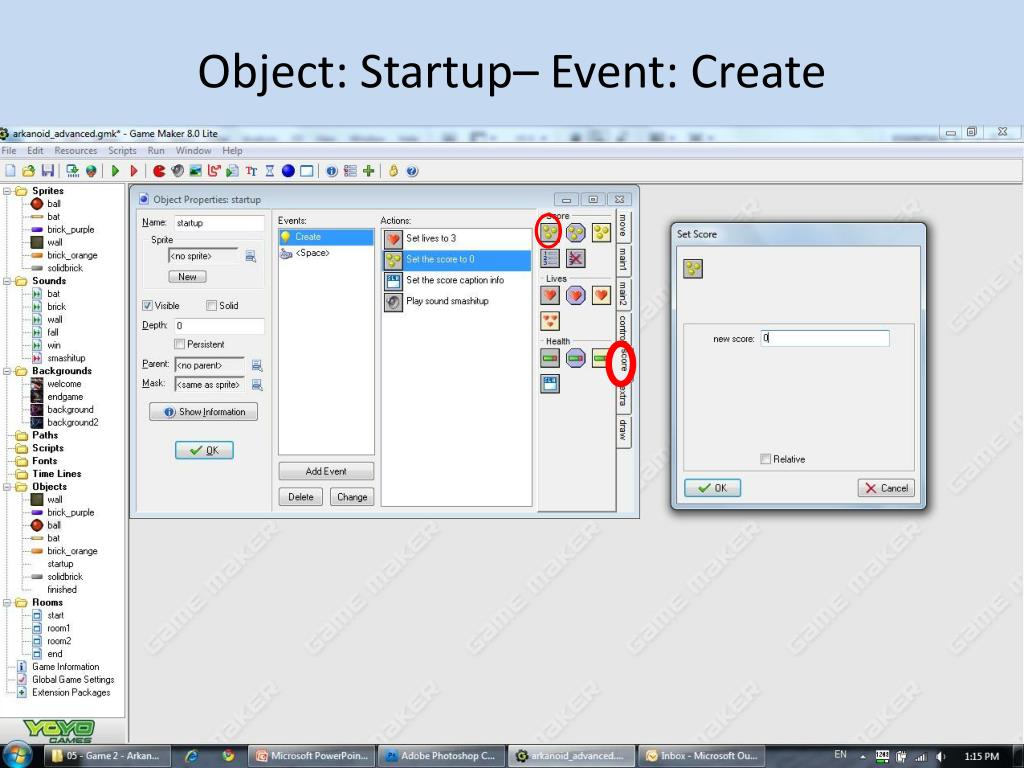Open the sprite selection menu icon
The image size is (1024, 768).
point(250,256)
